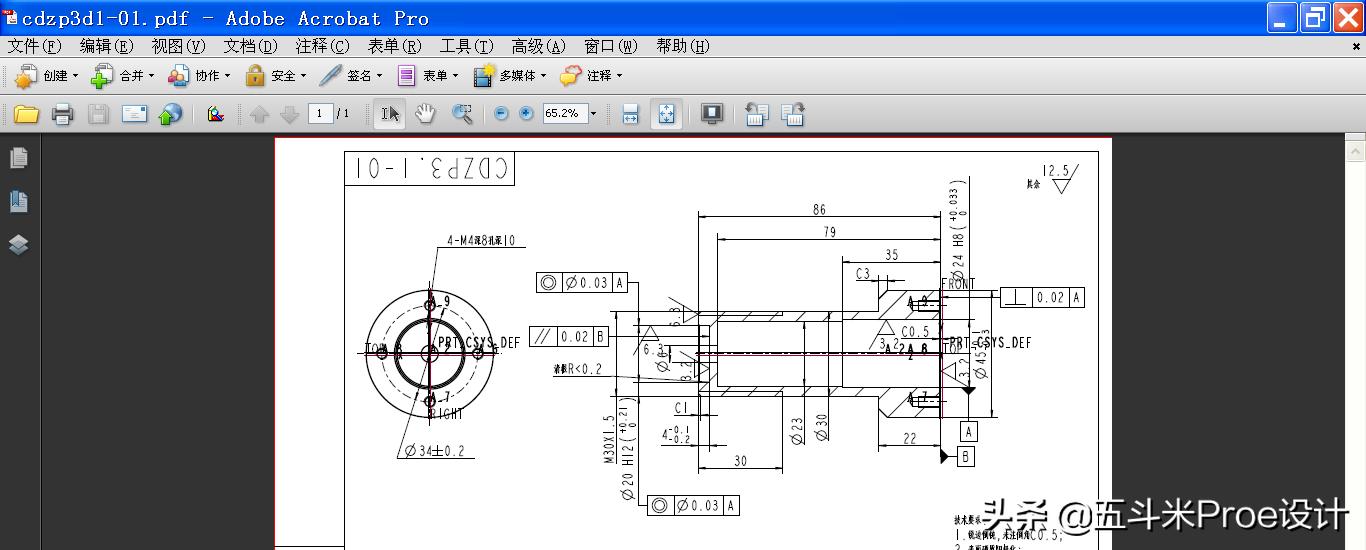1366x550 pixels.
Task: Click the M30X1.5 thread label
Action: pos(609,441)
